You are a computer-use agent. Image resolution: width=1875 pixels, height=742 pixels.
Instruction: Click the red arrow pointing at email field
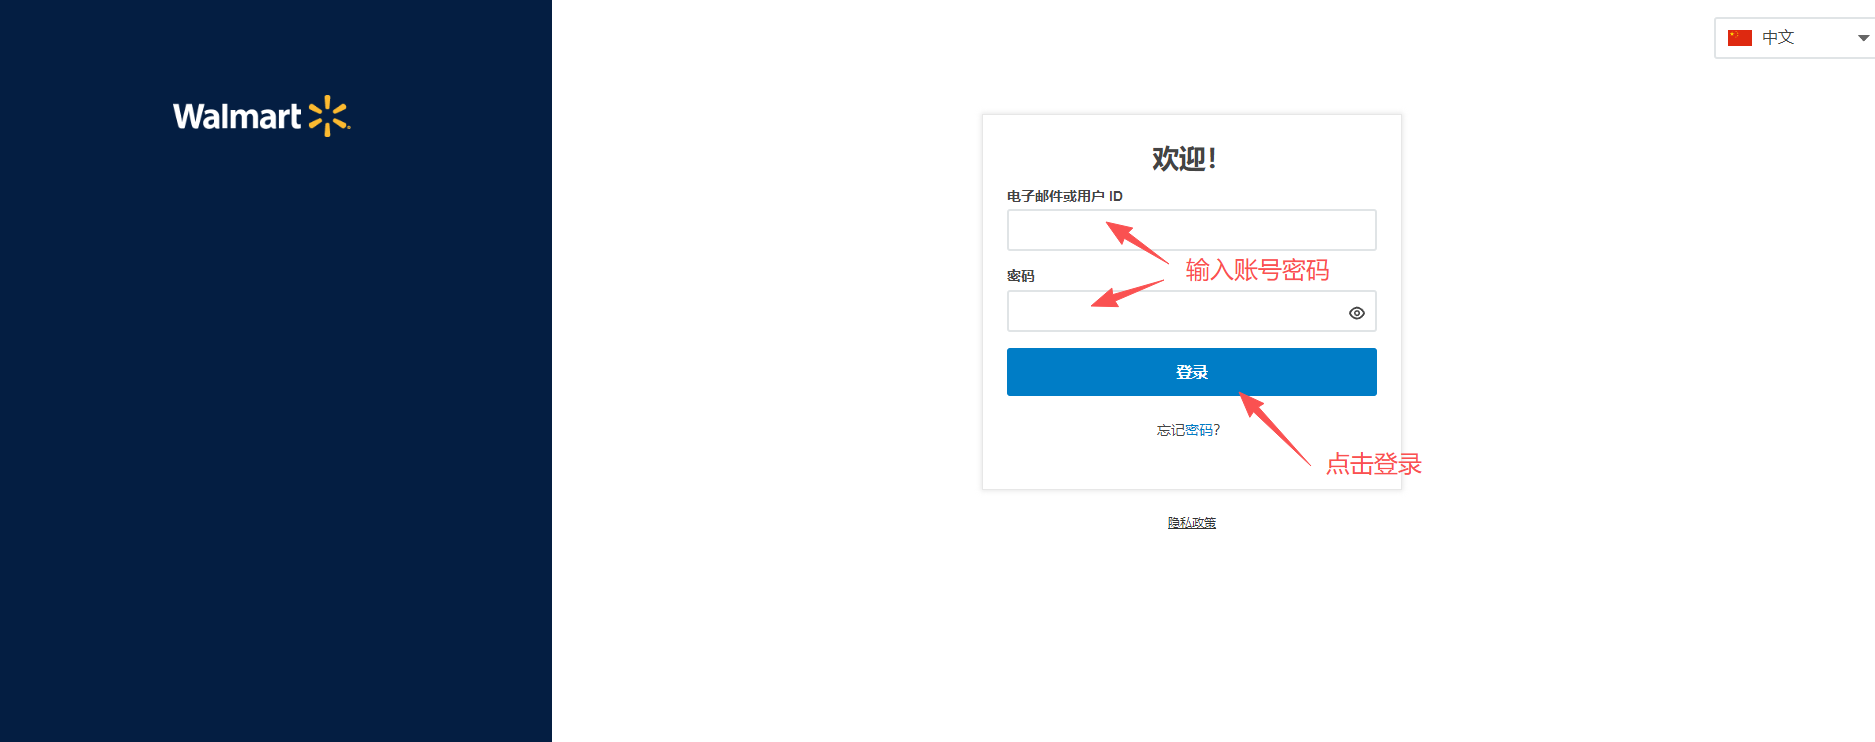1136,242
